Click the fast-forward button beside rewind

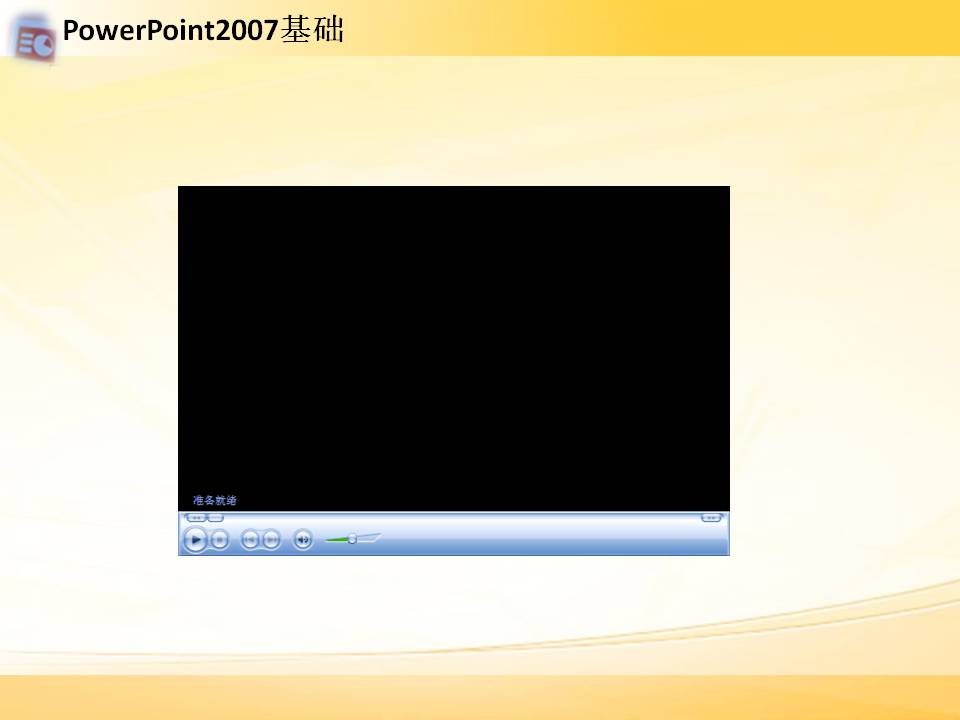click(x=216, y=518)
